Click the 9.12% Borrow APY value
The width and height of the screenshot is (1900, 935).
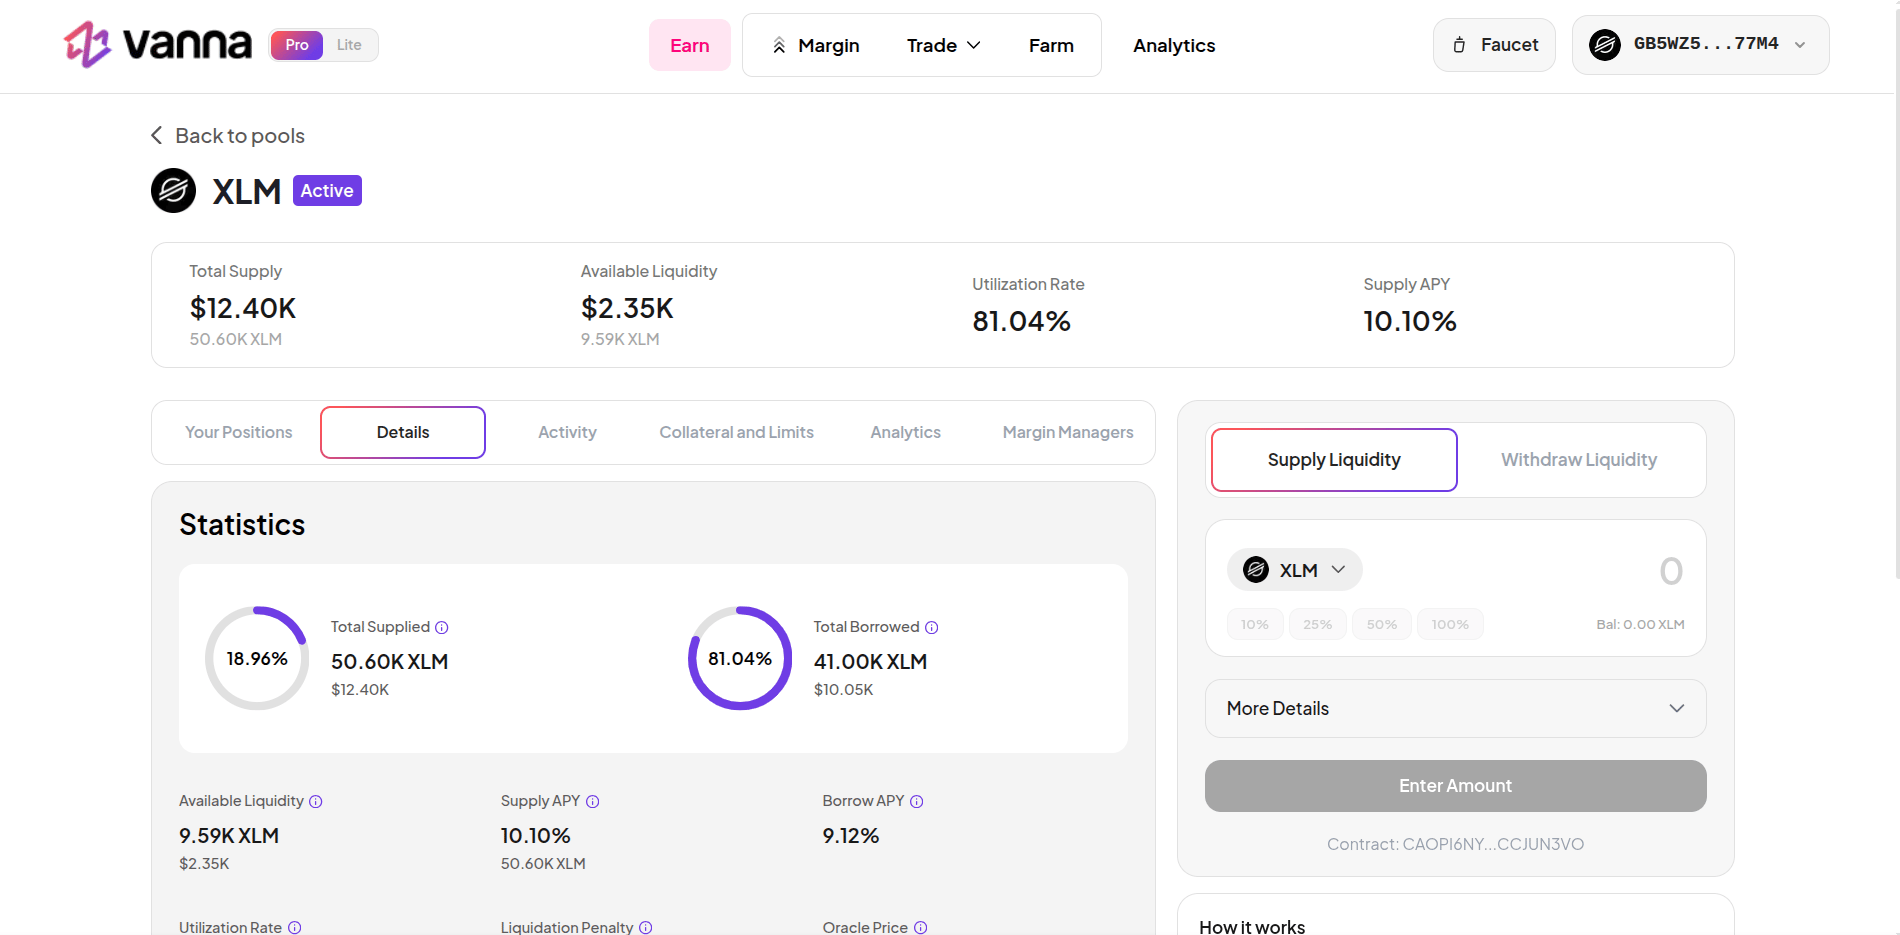851,835
